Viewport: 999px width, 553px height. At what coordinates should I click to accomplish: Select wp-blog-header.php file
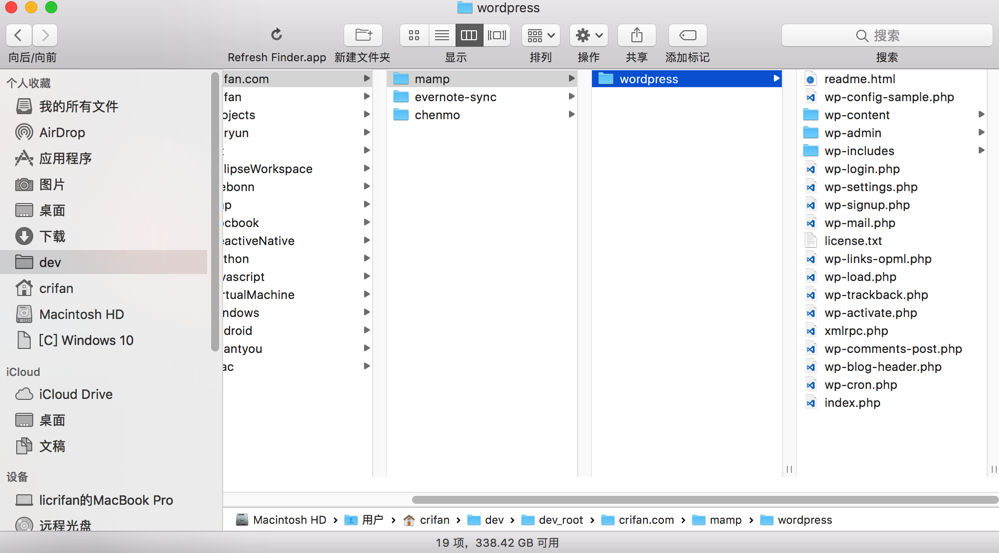click(x=882, y=367)
